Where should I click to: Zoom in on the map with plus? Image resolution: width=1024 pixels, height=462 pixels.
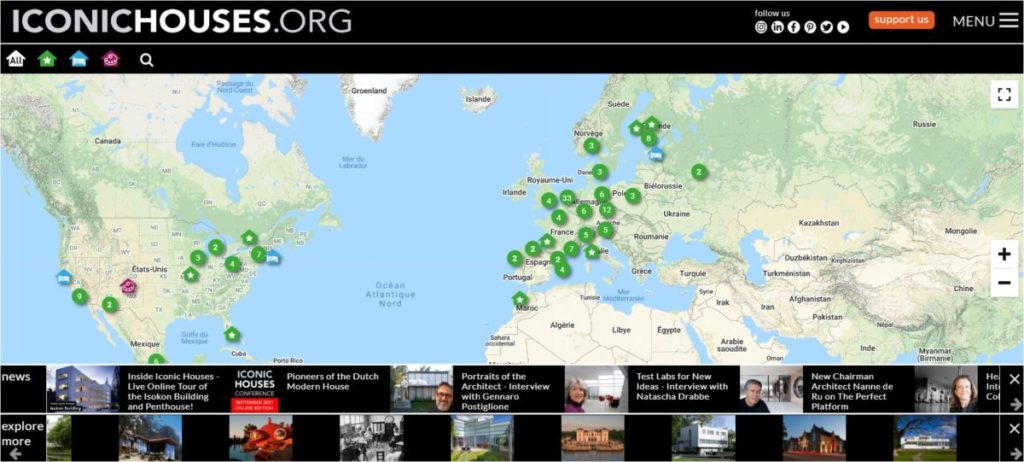pyautogui.click(x=1004, y=254)
